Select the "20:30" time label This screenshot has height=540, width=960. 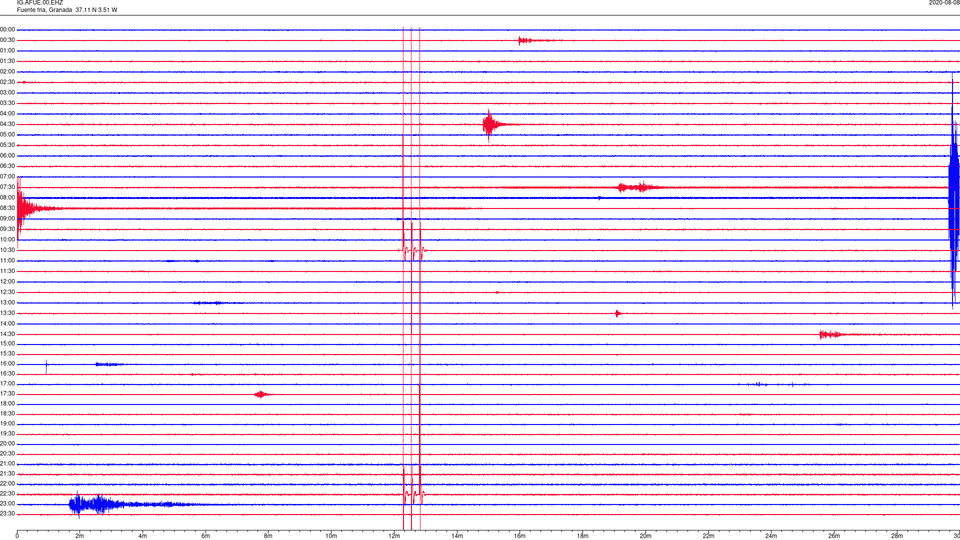click(7, 454)
